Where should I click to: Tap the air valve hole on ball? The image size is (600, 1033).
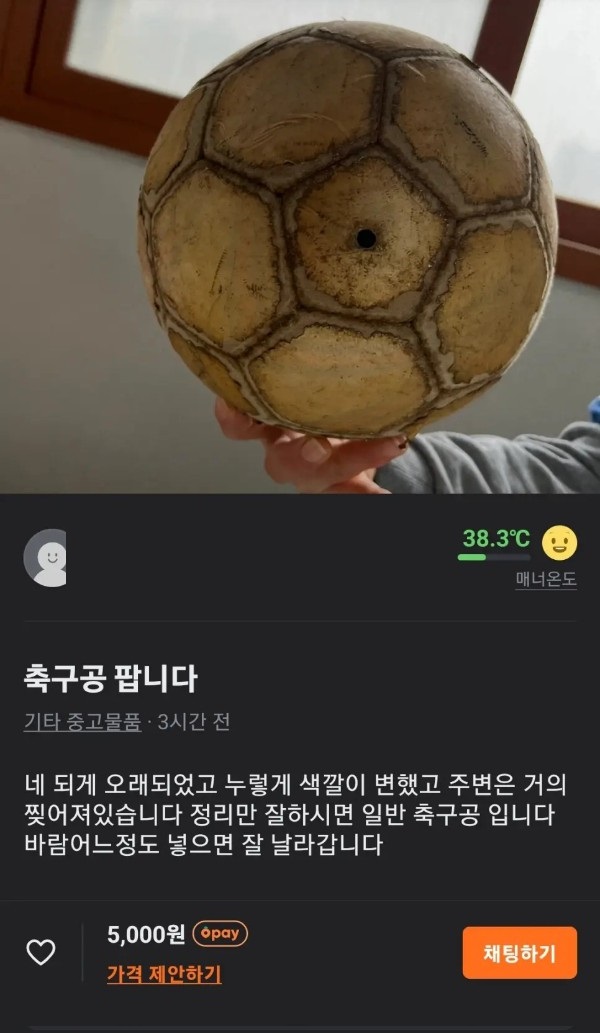point(366,238)
